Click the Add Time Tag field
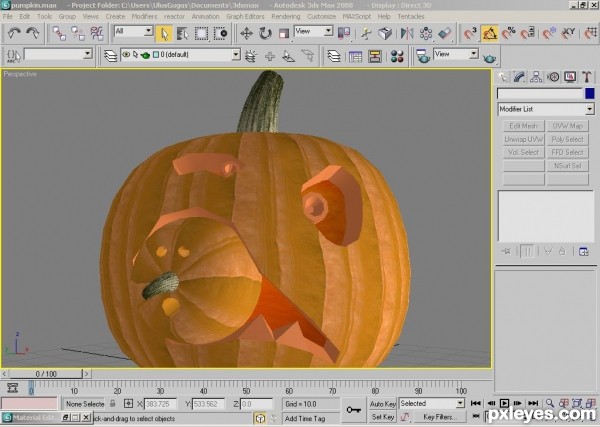Viewport: 600px width, 427px height. (x=310, y=418)
